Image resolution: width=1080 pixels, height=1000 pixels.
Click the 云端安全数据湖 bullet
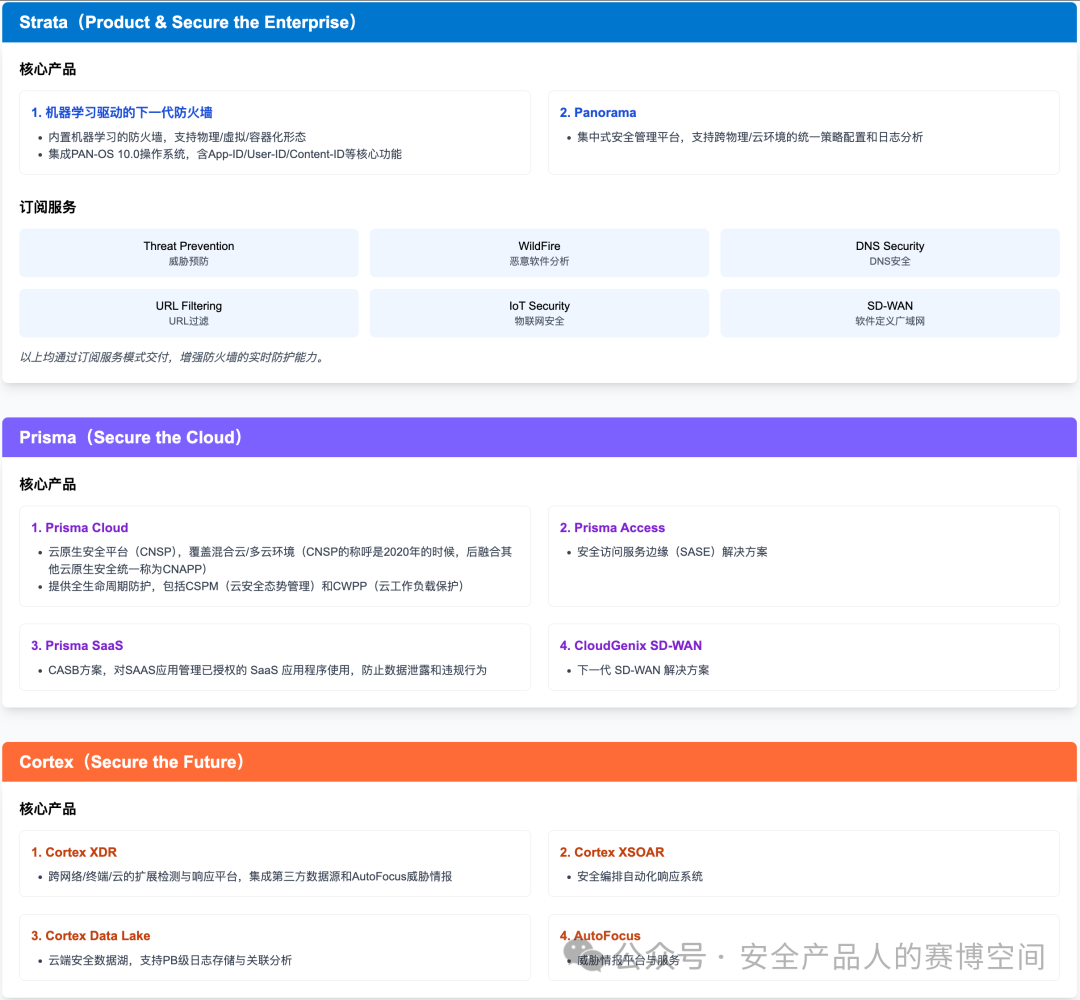(170, 960)
